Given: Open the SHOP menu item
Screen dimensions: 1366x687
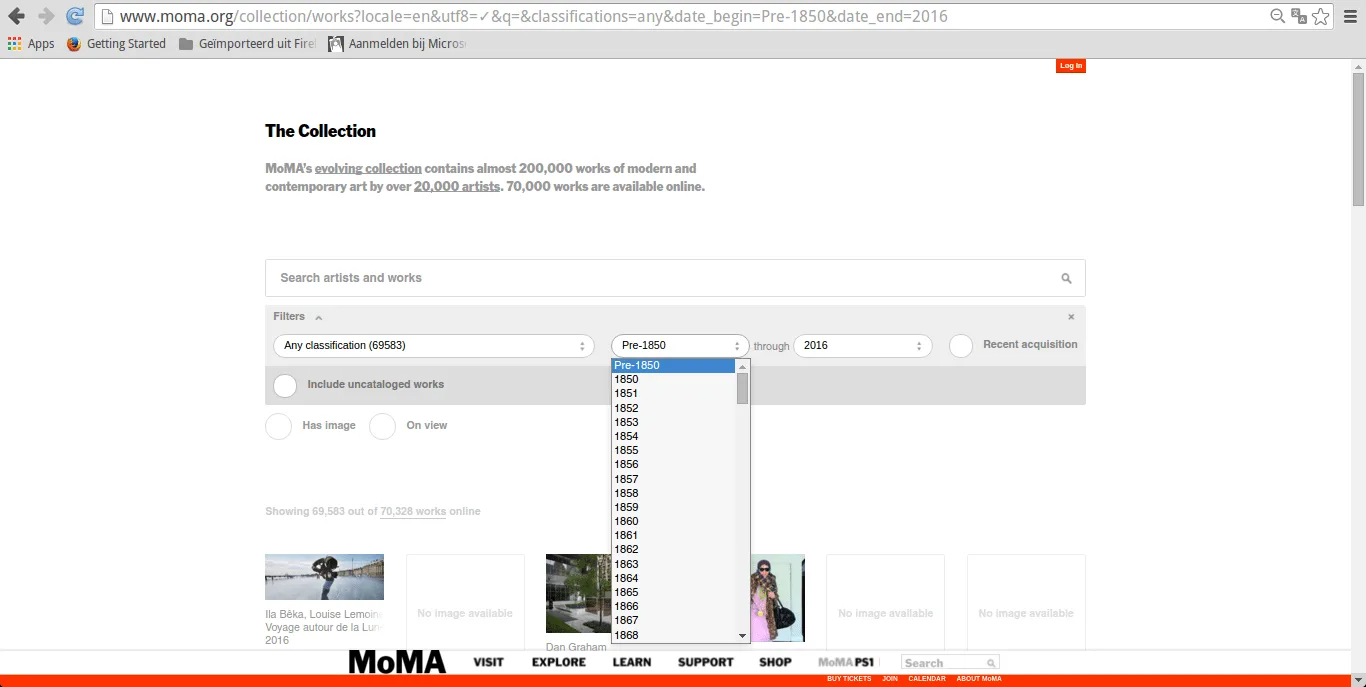Looking at the screenshot, I should pyautogui.click(x=775, y=662).
